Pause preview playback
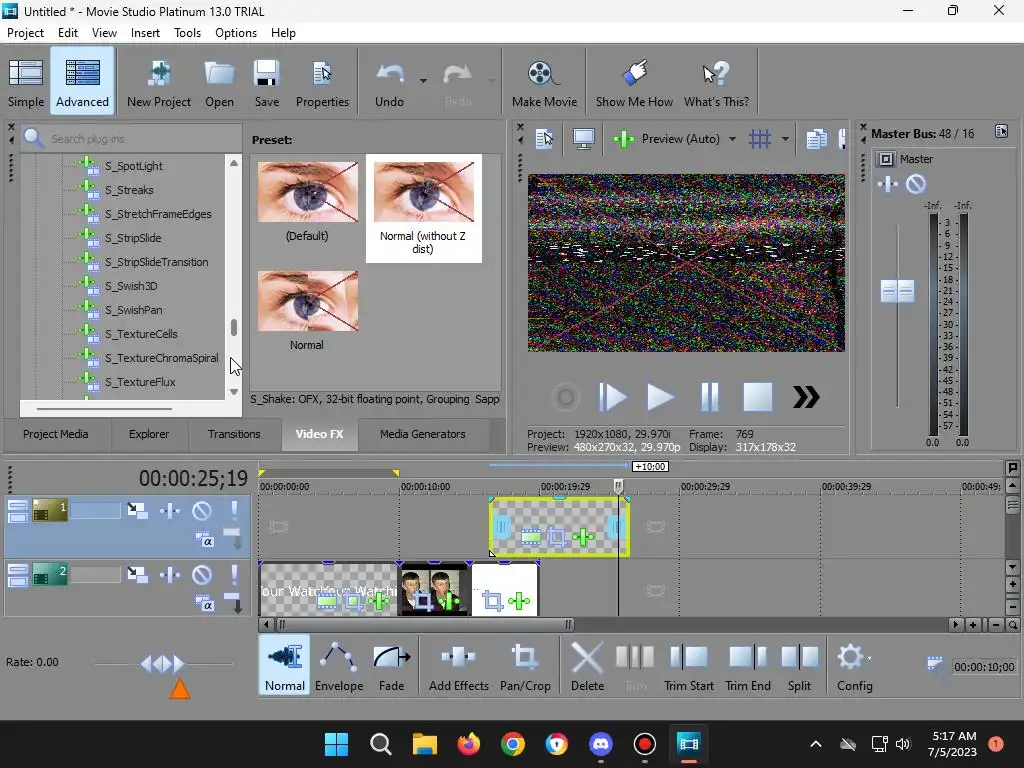The height and width of the screenshot is (768, 1024). [709, 397]
